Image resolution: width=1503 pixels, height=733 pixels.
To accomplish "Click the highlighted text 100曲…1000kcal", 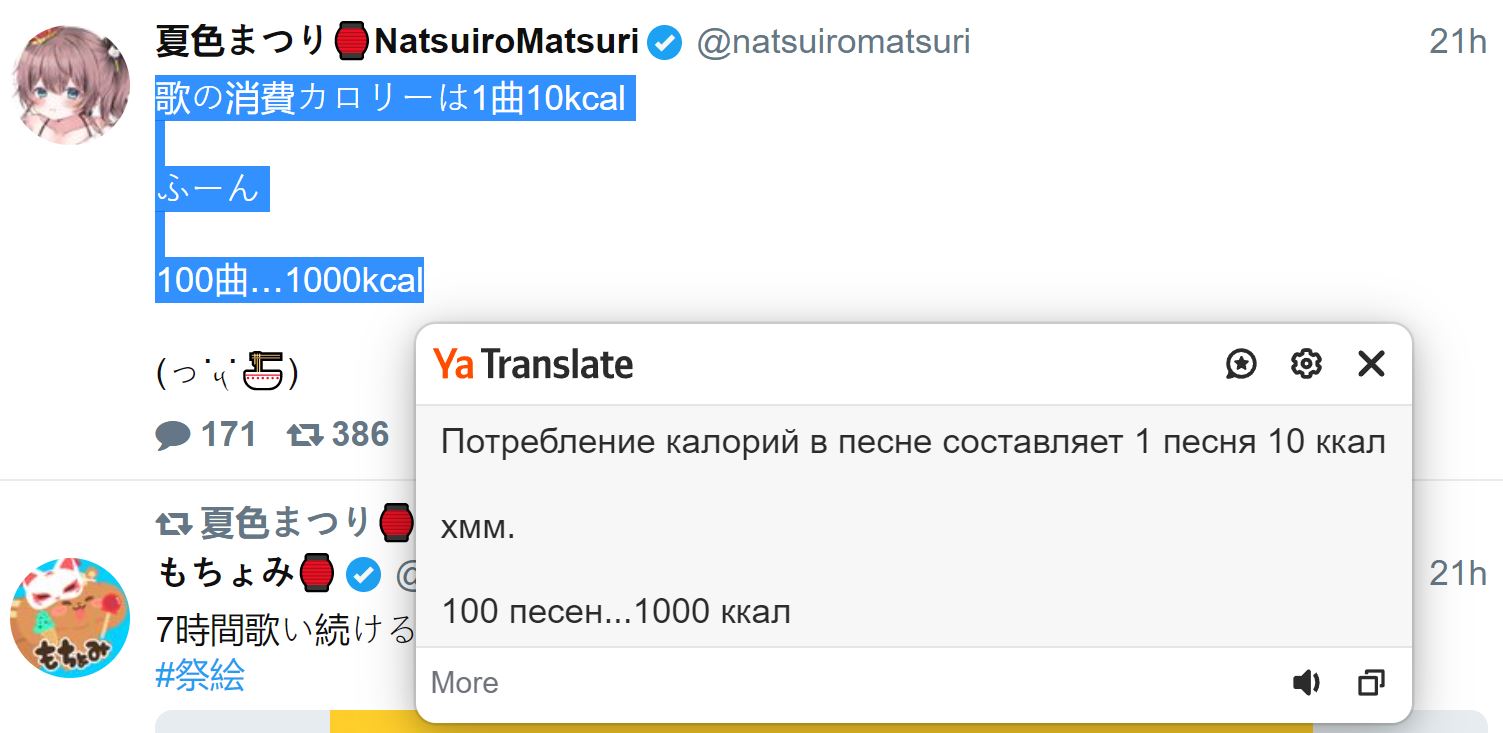I will (290, 280).
